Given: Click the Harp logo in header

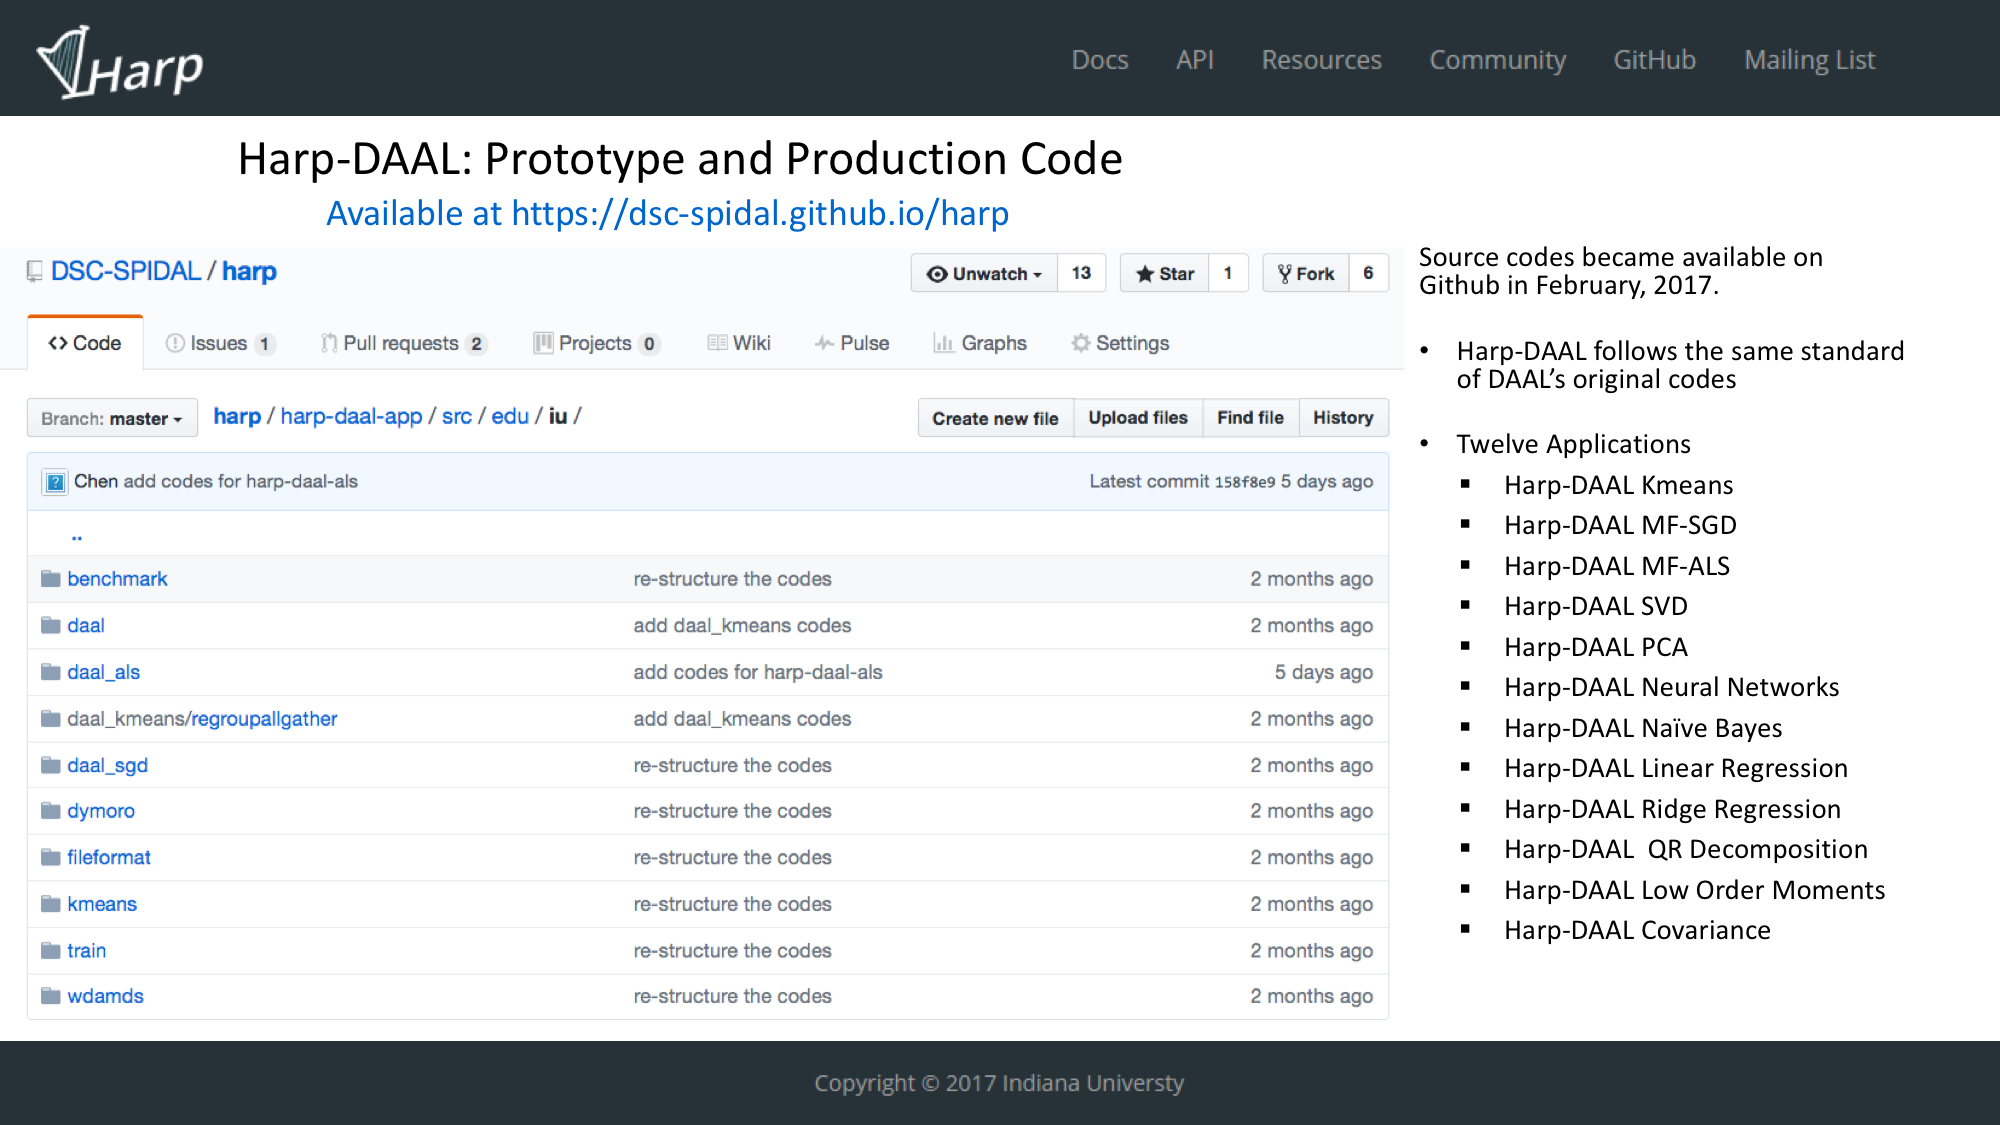Looking at the screenshot, I should pyautogui.click(x=120, y=64).
